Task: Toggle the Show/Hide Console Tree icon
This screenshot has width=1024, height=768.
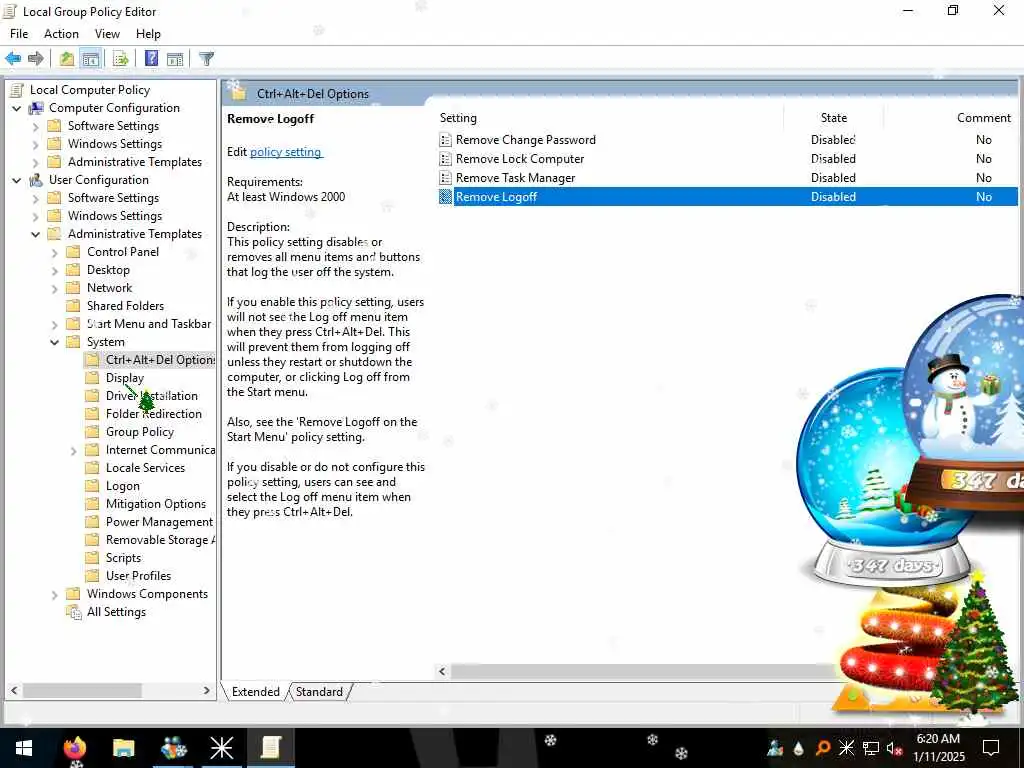Action: pos(91,59)
